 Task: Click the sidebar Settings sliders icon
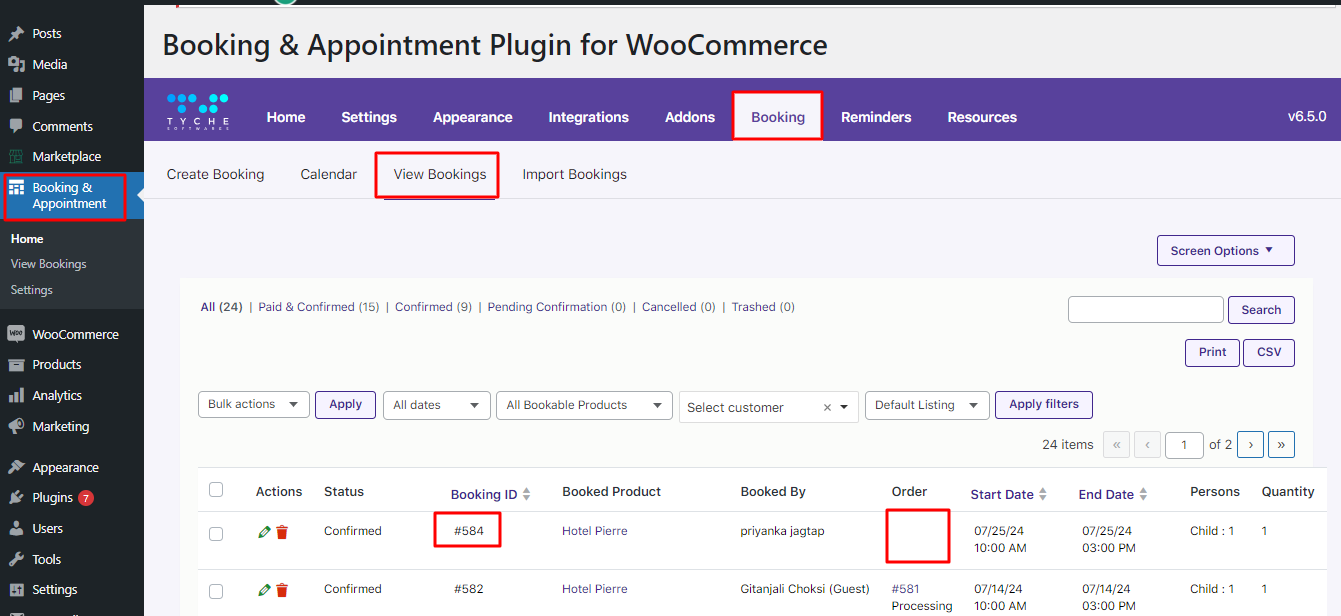[16, 589]
